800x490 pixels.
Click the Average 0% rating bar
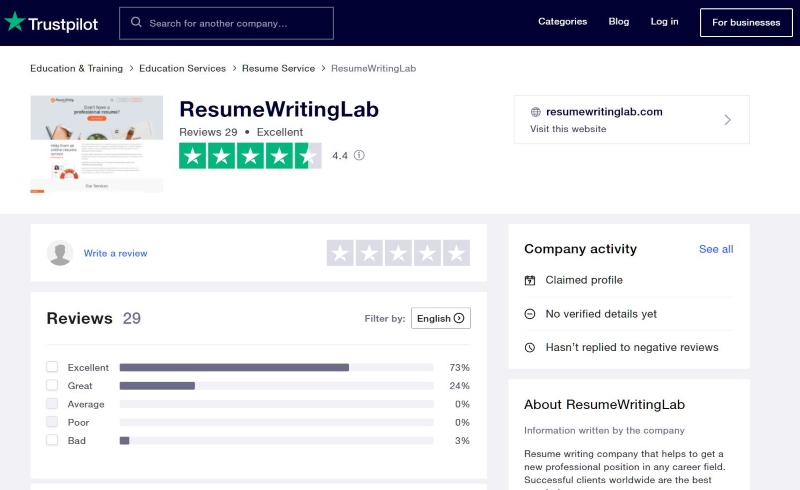277,404
